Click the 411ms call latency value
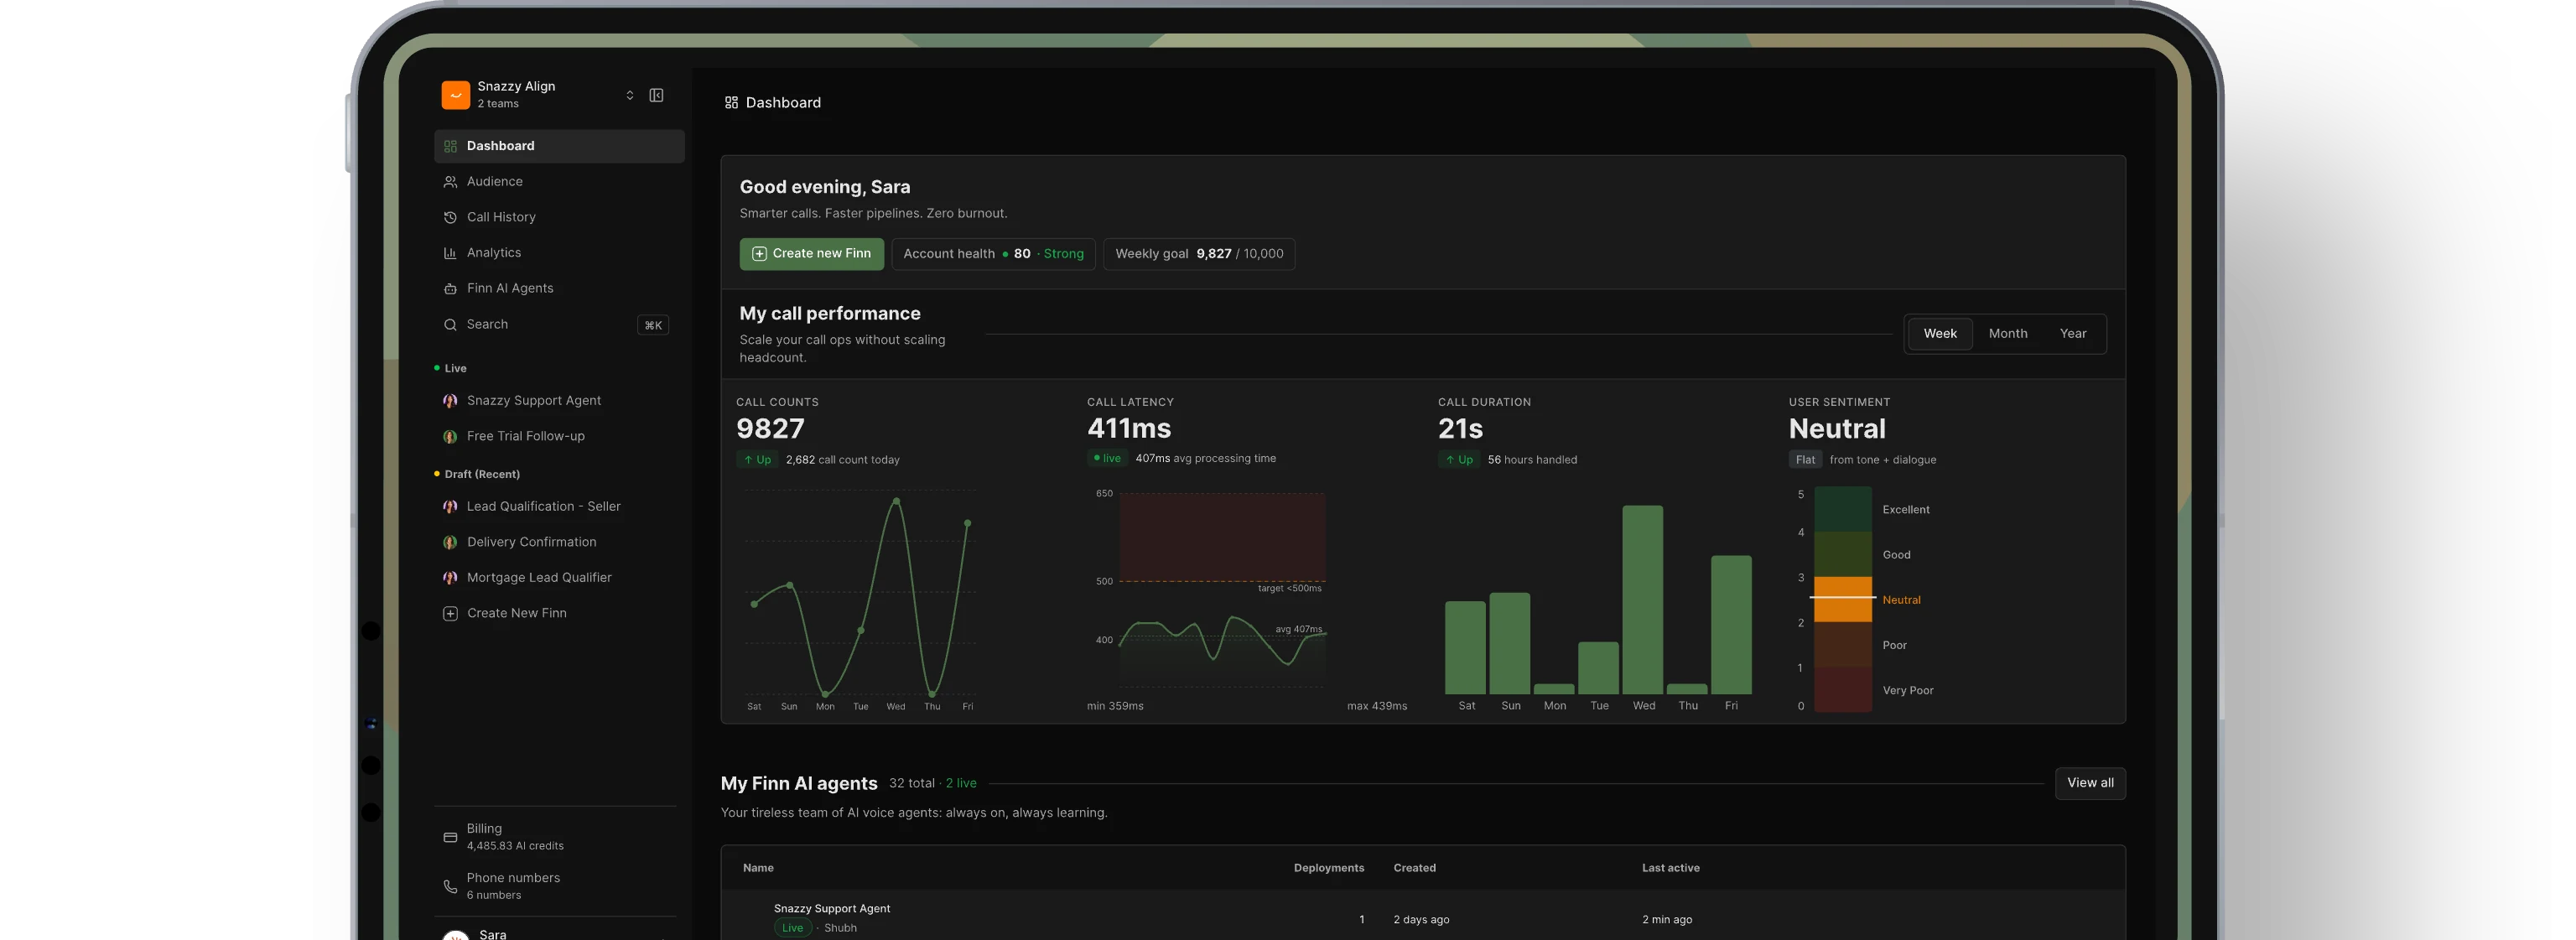This screenshot has width=2576, height=940. [1129, 429]
